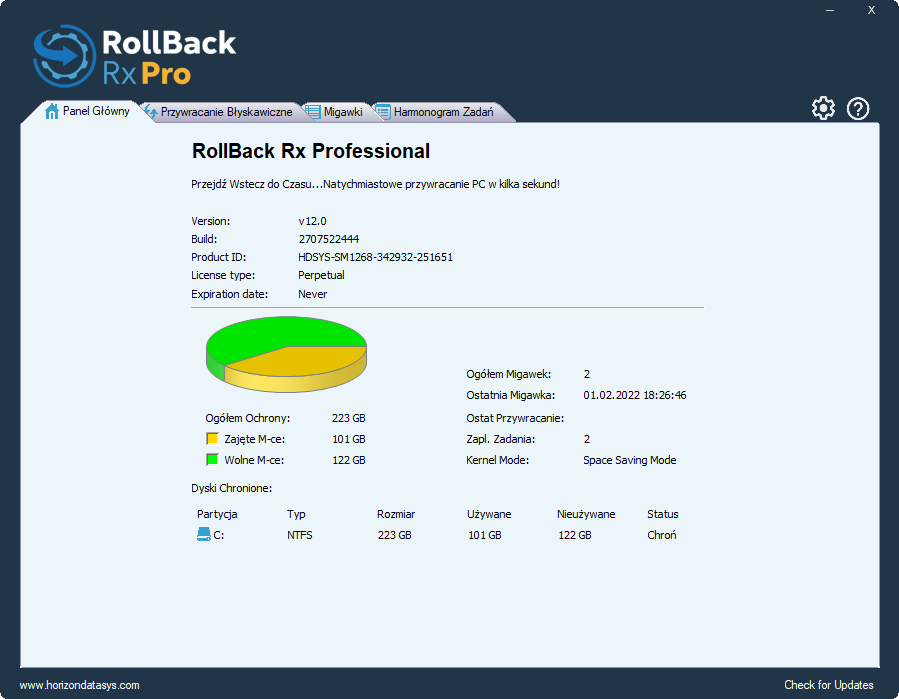Close the RollBack Rx window
Image resolution: width=899 pixels, height=699 pixels.
pos(871,10)
